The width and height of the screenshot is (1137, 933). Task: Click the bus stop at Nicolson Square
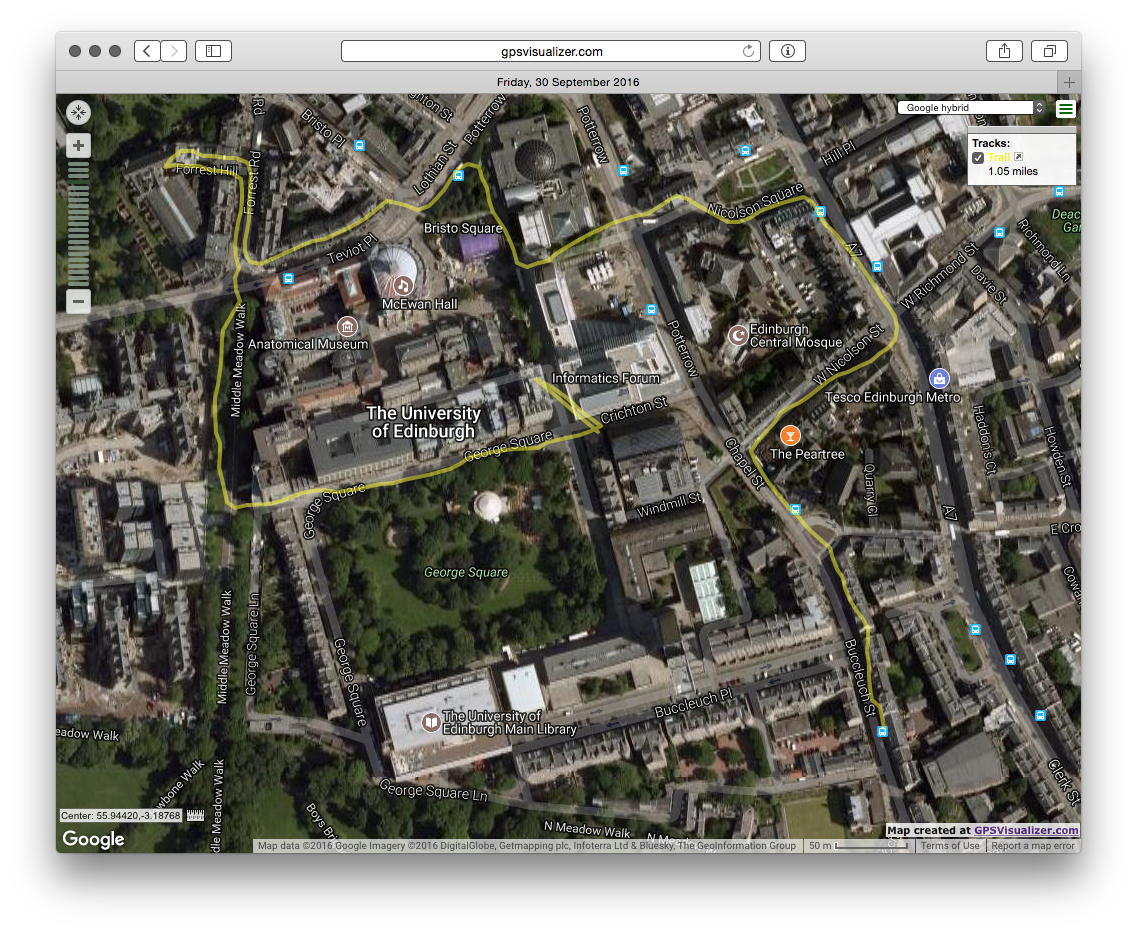point(820,212)
